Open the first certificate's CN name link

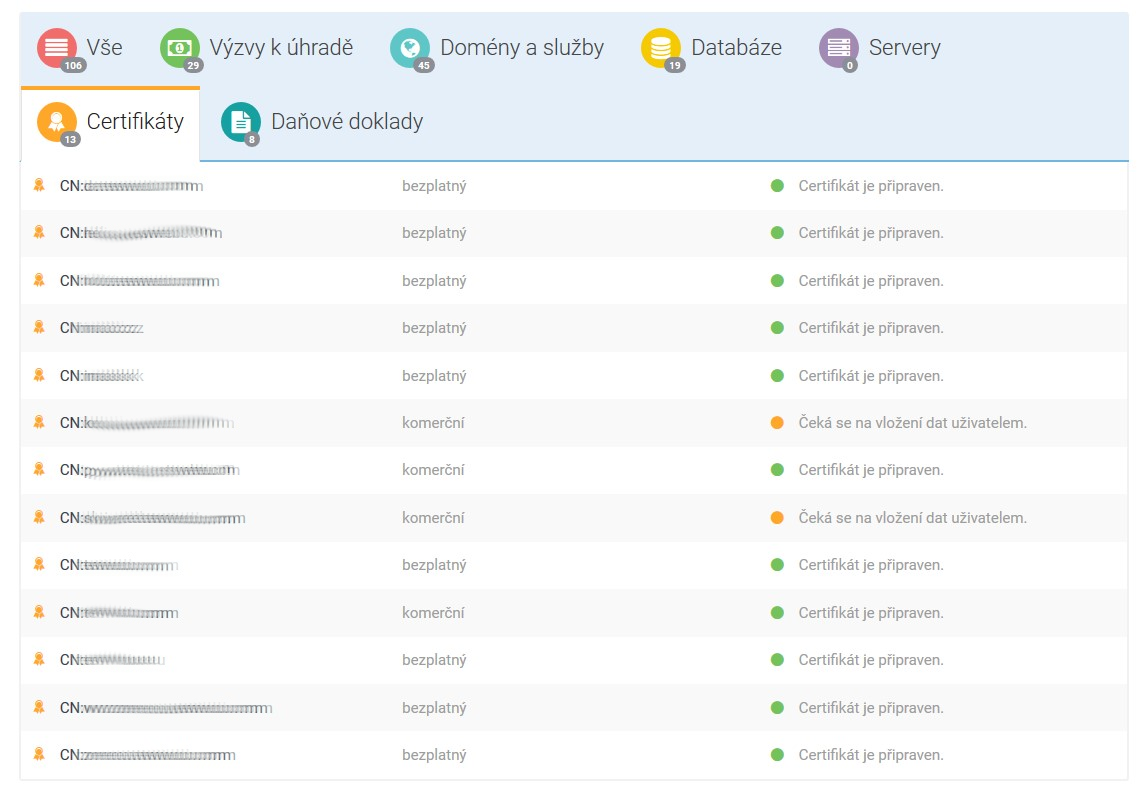tap(131, 186)
